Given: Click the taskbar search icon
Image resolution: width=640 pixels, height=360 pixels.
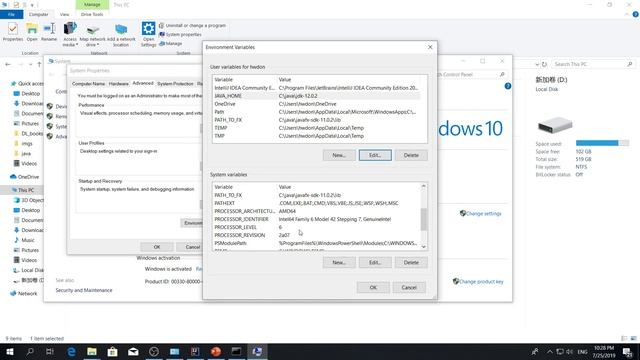Looking at the screenshot, I should tap(30, 351).
